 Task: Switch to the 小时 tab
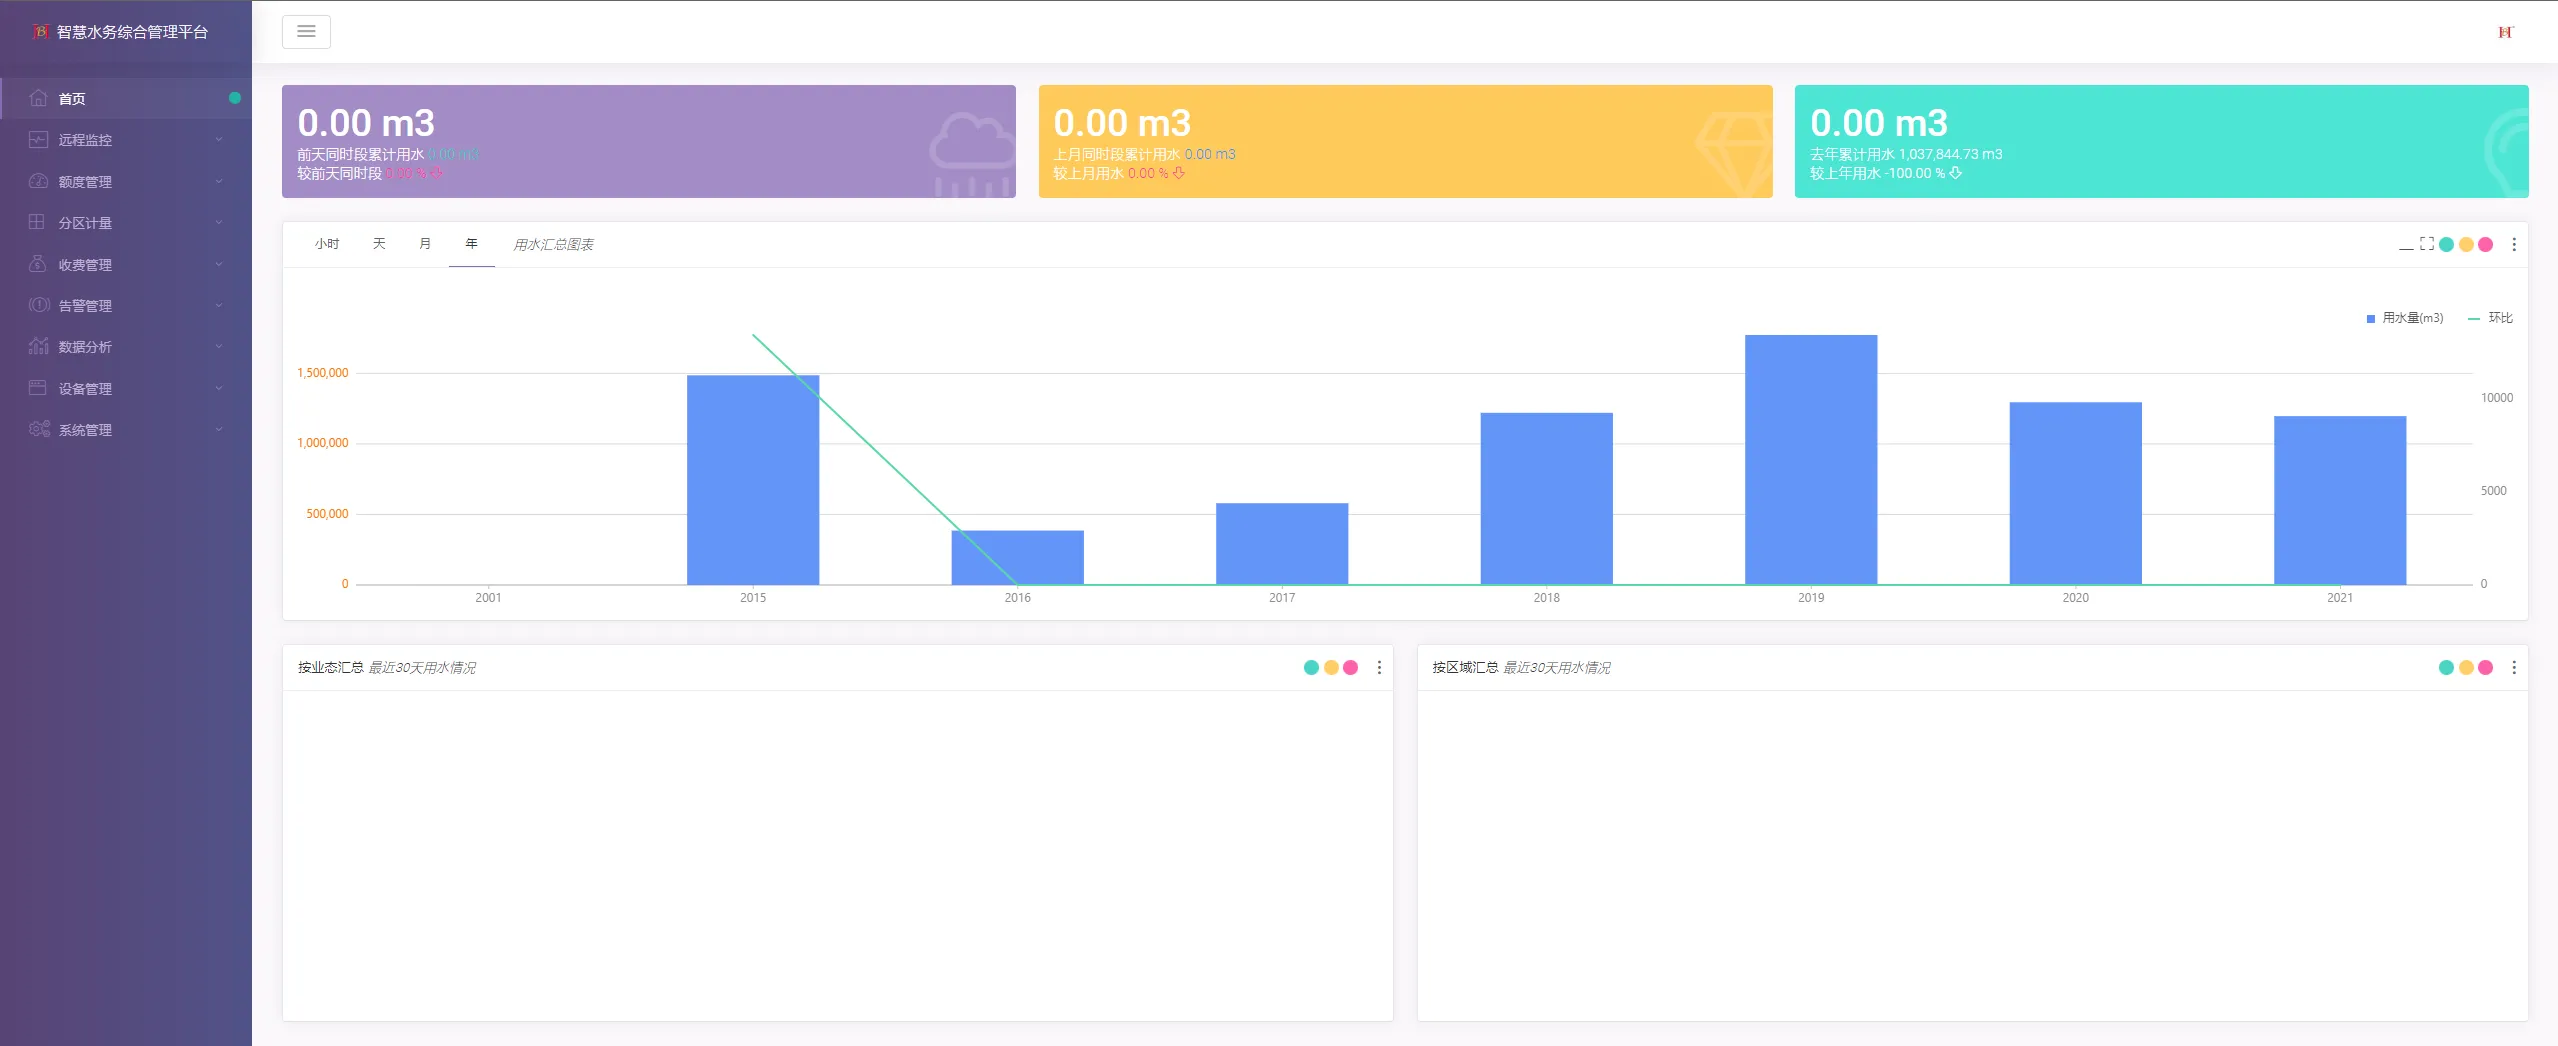[x=327, y=244]
